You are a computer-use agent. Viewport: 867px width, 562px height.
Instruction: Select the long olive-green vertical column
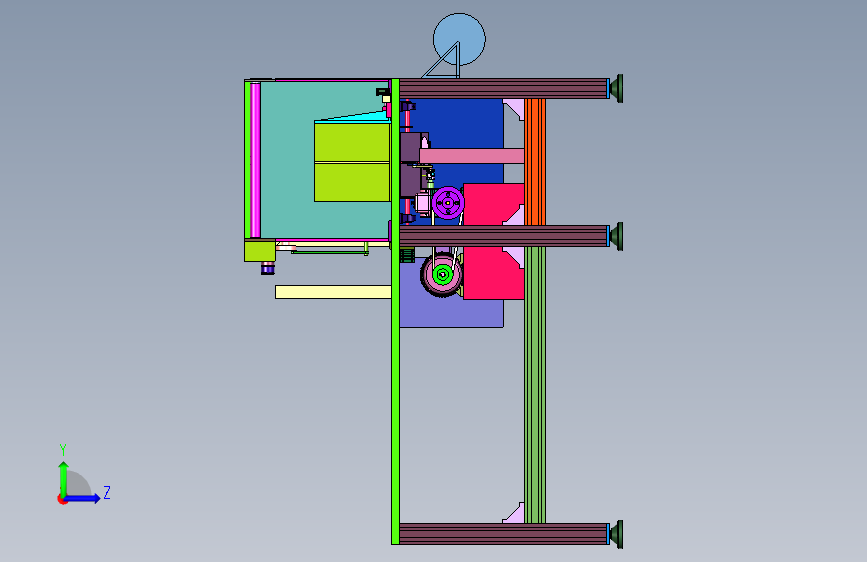tap(535, 385)
